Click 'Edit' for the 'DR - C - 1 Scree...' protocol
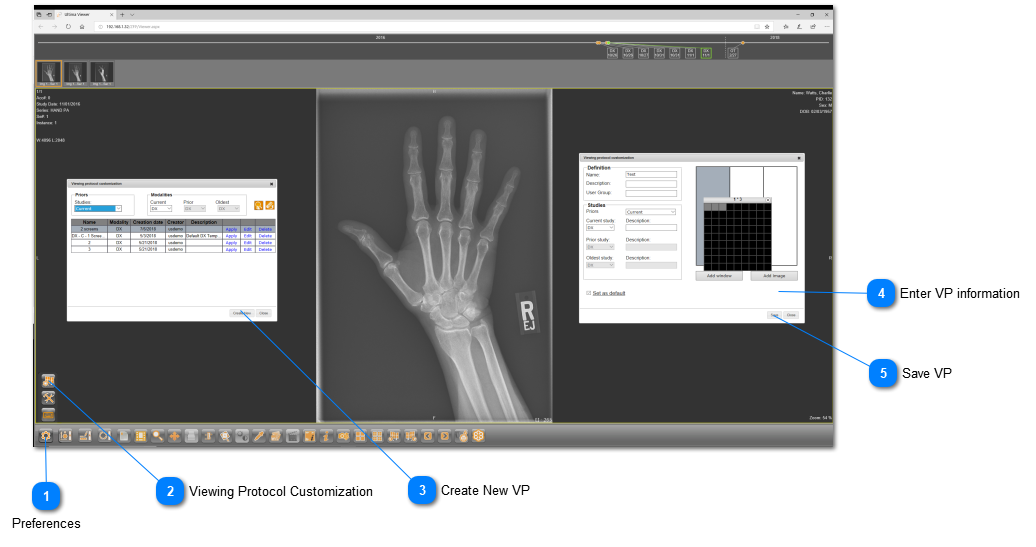 point(248,236)
